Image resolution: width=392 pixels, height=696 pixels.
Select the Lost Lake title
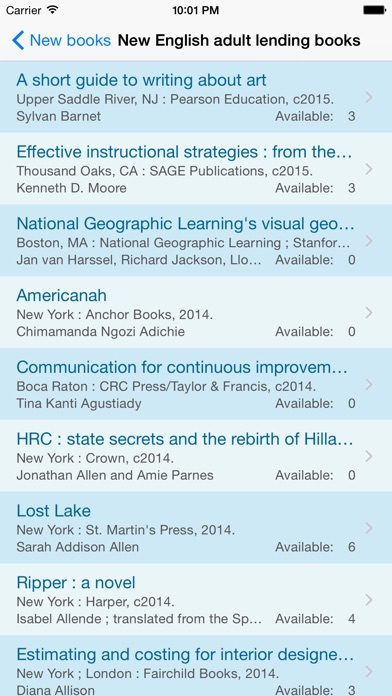pyautogui.click(x=54, y=511)
